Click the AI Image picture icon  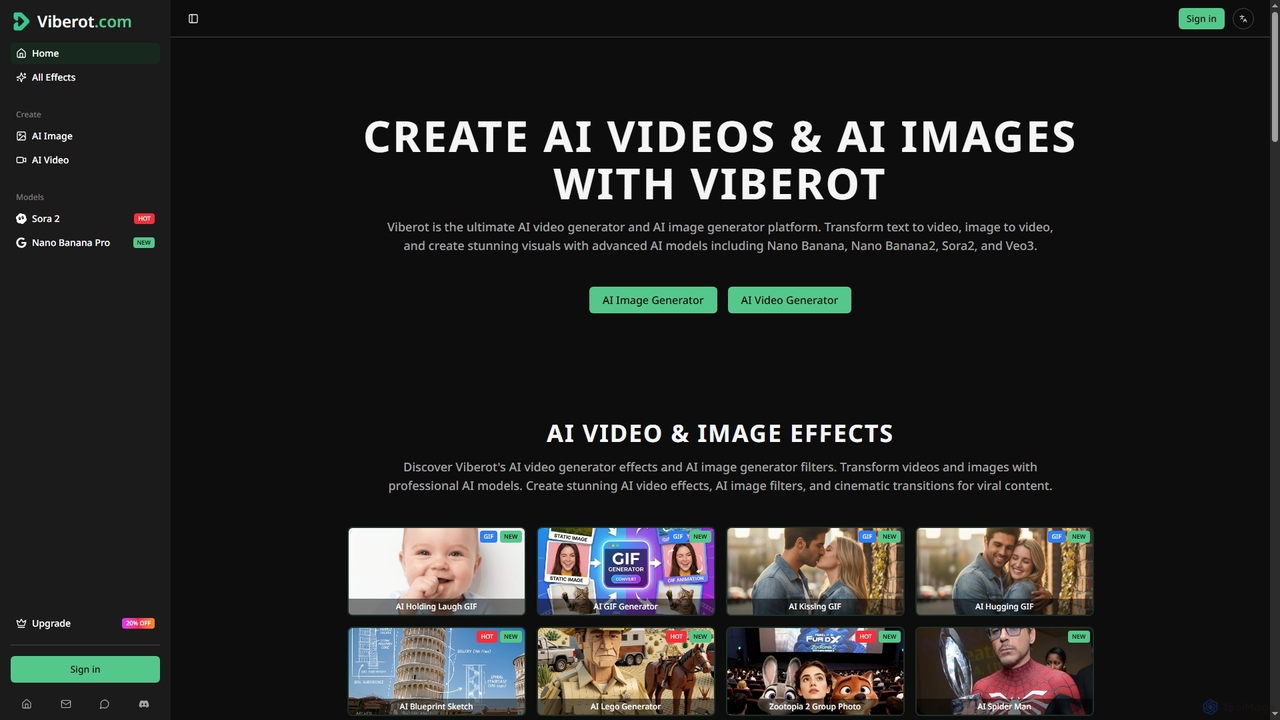click(x=21, y=136)
